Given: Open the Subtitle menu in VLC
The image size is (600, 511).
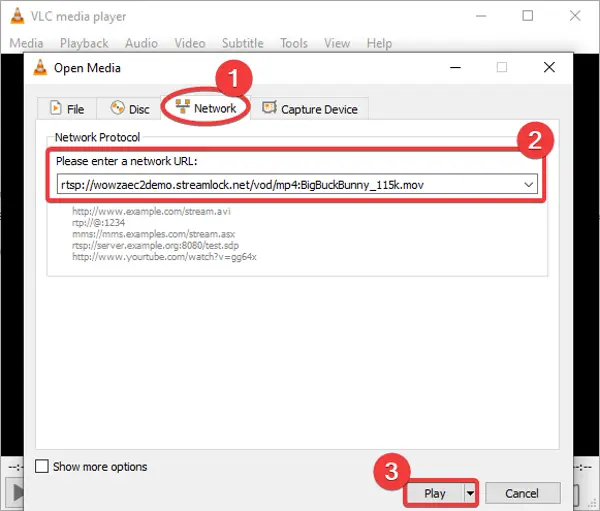Looking at the screenshot, I should pos(243,43).
